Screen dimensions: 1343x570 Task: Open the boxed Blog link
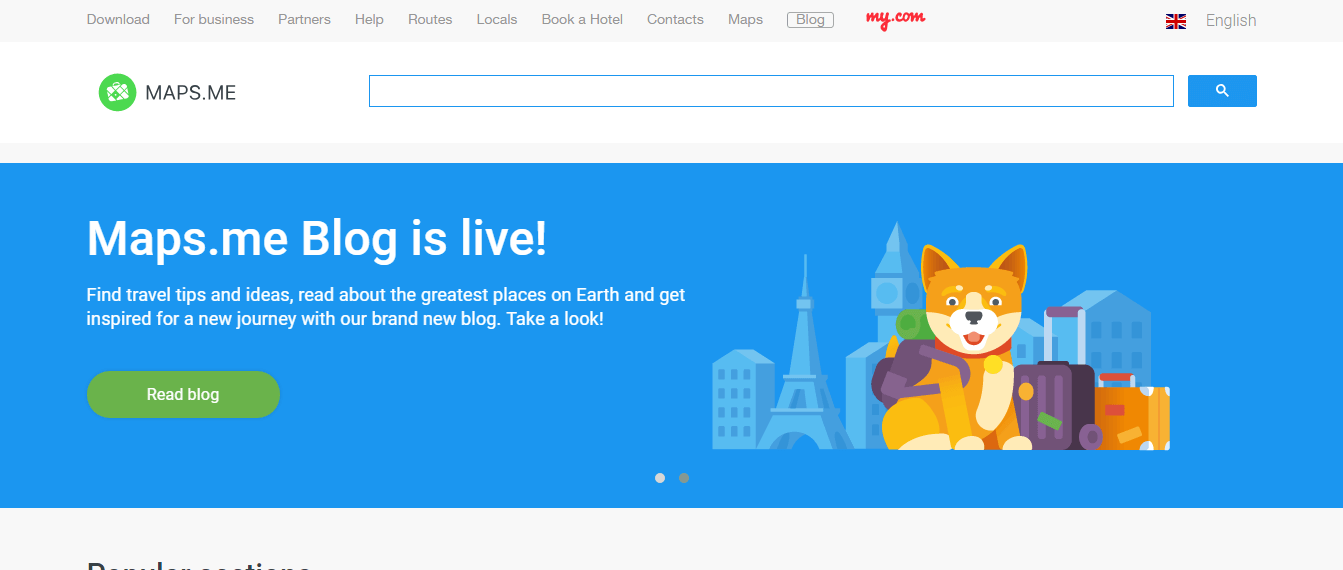[x=810, y=20]
